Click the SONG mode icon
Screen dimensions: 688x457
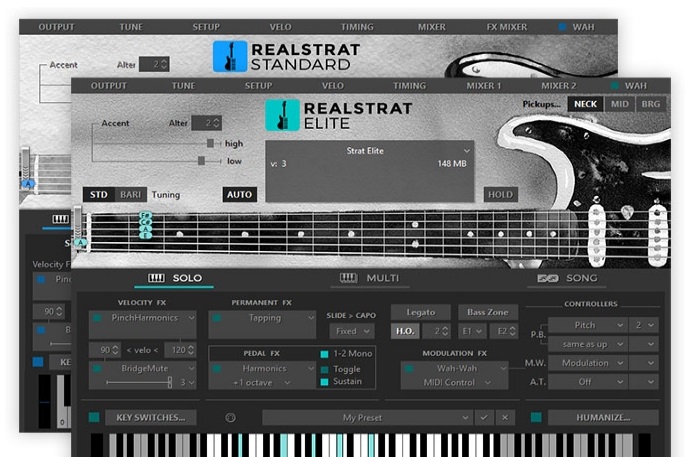[547, 278]
